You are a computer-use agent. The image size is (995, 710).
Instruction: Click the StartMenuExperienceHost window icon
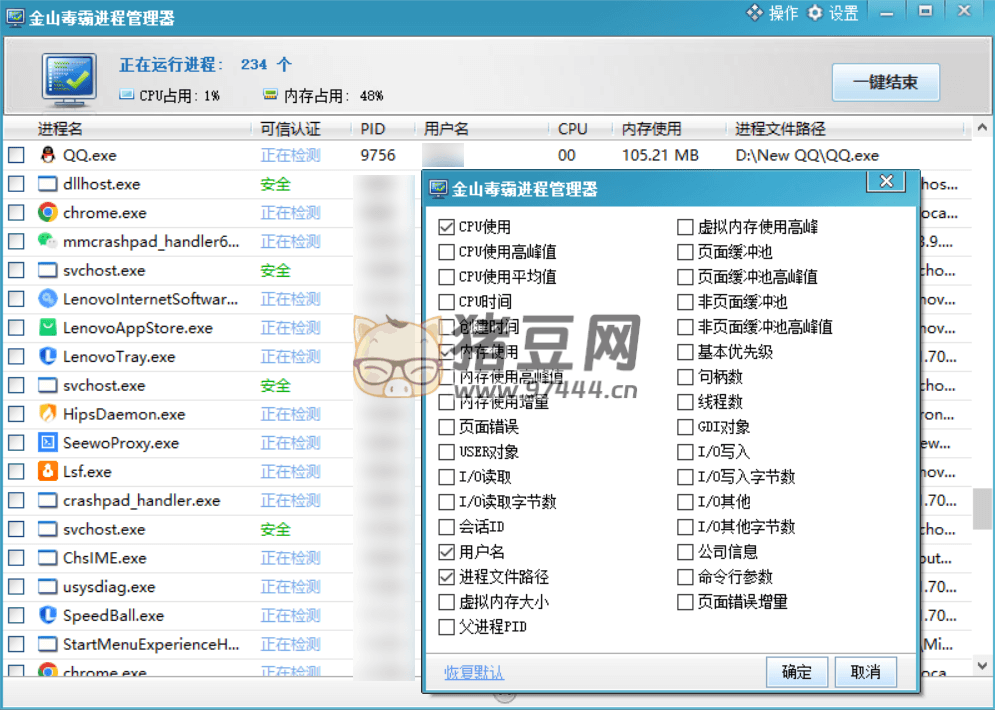click(x=48, y=644)
